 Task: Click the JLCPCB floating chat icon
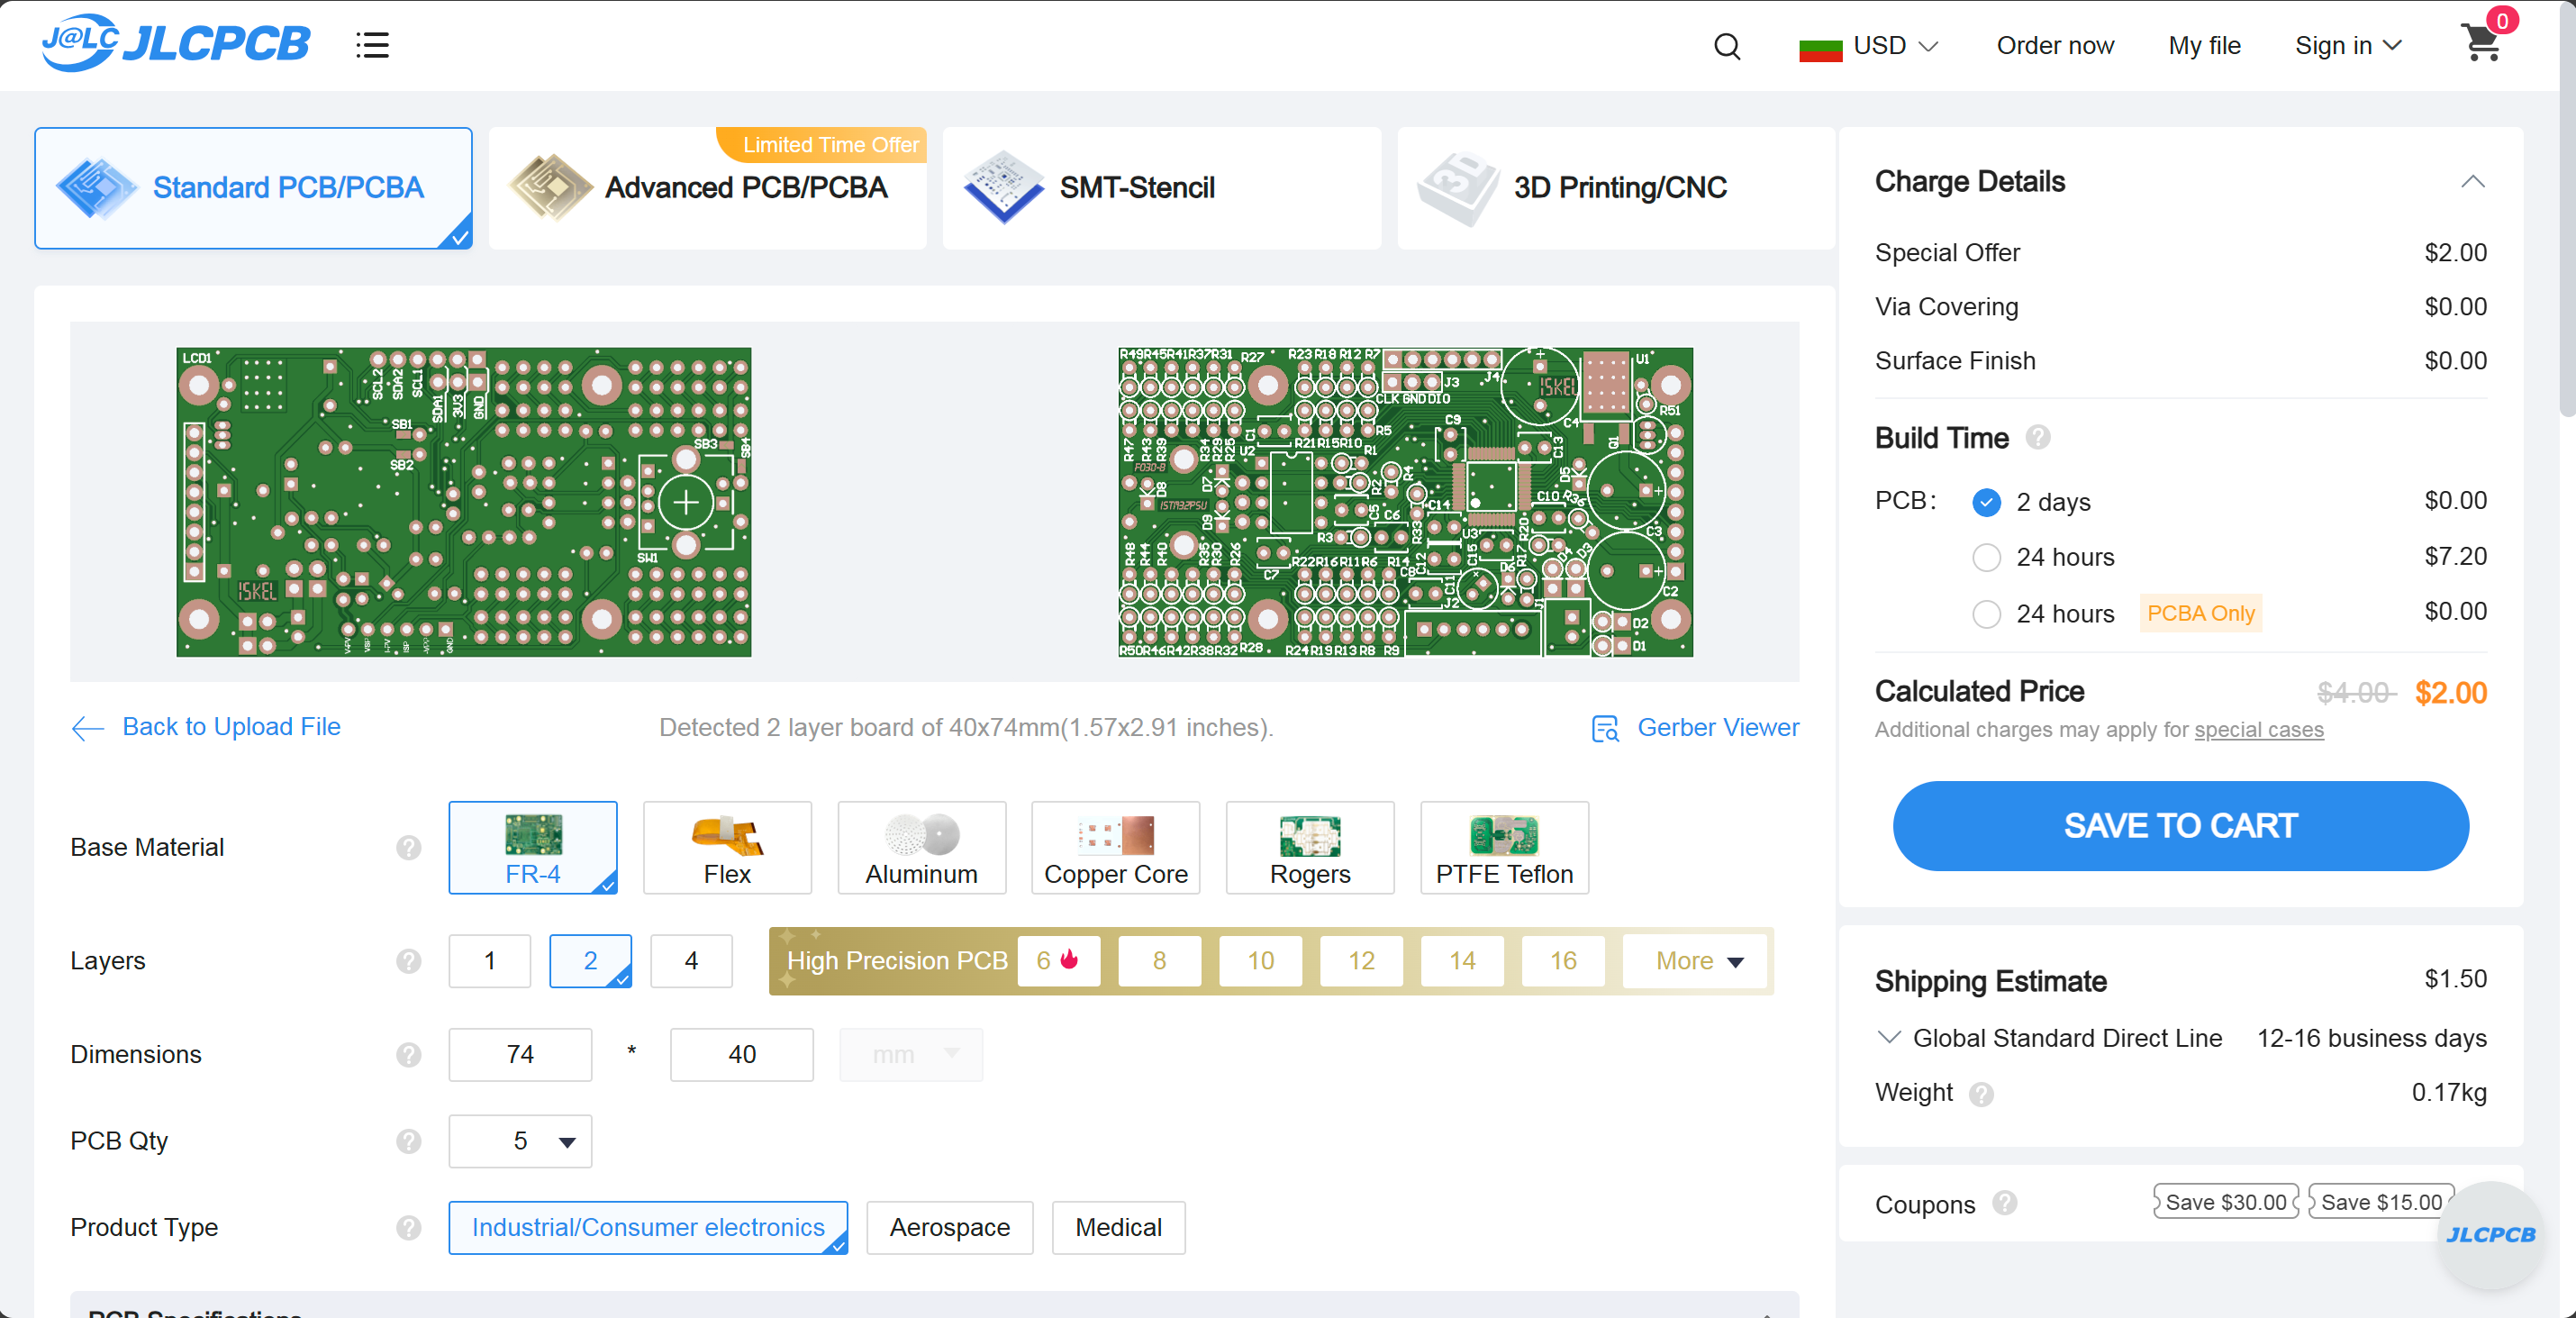click(2490, 1234)
